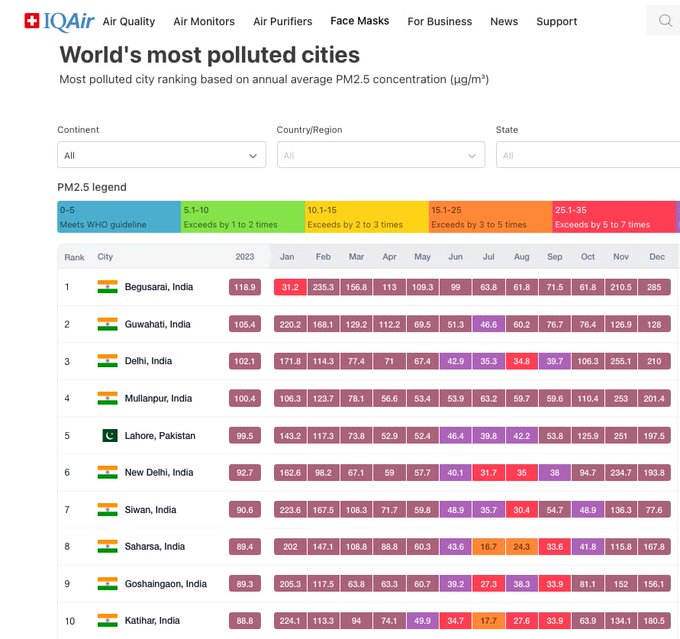
Task: Open the Country/Region dropdown
Action: (x=380, y=155)
